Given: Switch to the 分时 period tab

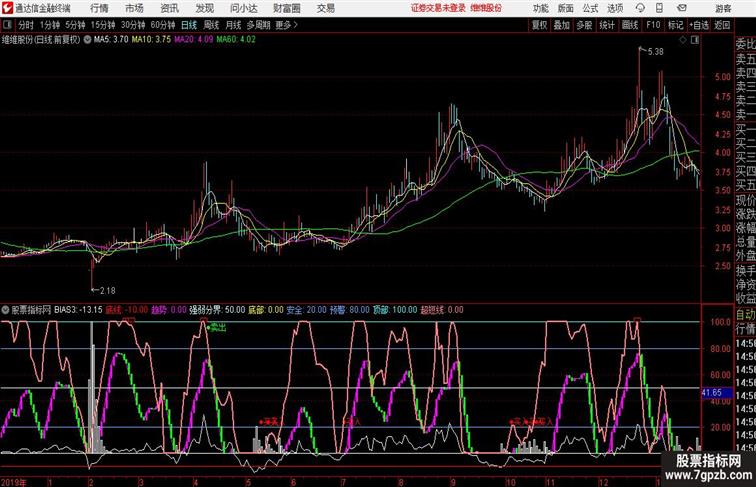Looking at the screenshot, I should (26, 25).
